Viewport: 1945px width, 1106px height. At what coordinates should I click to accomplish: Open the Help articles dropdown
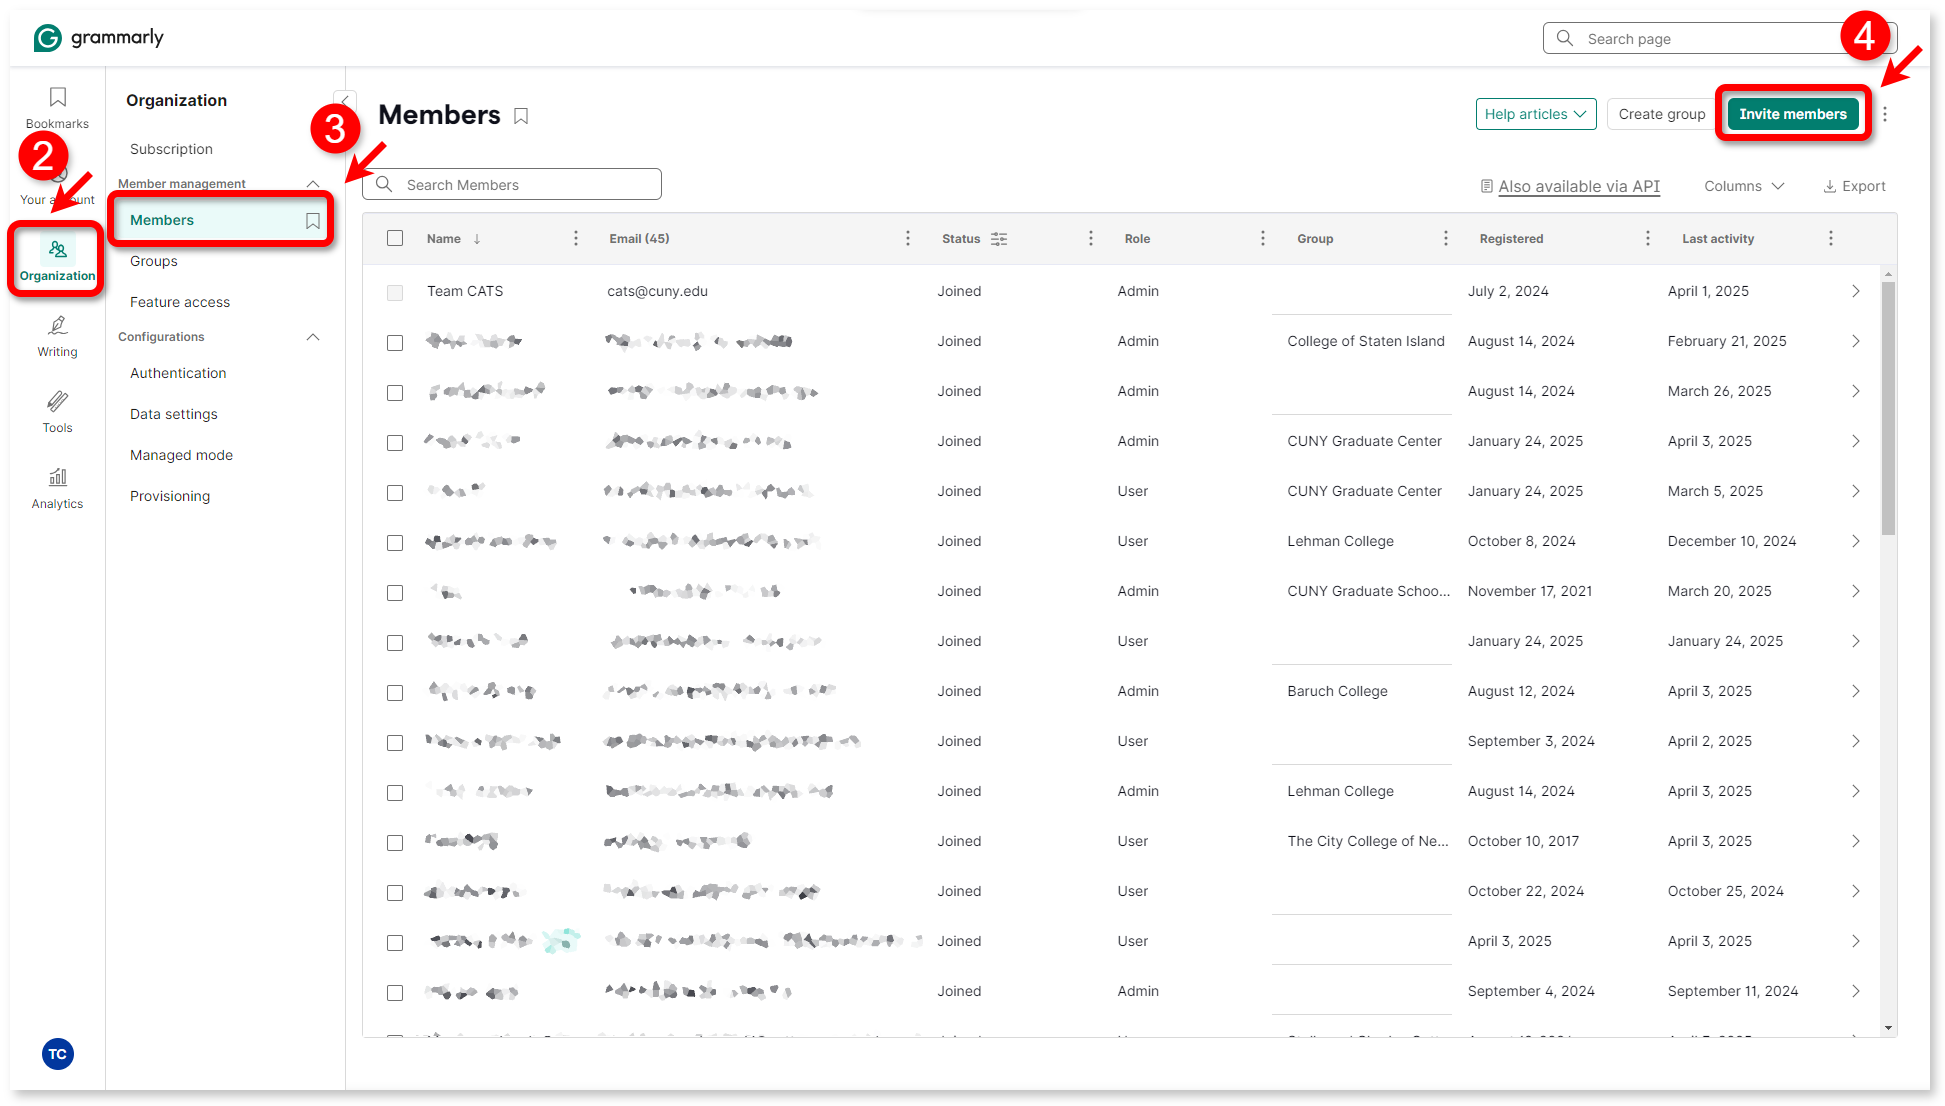coord(1535,114)
